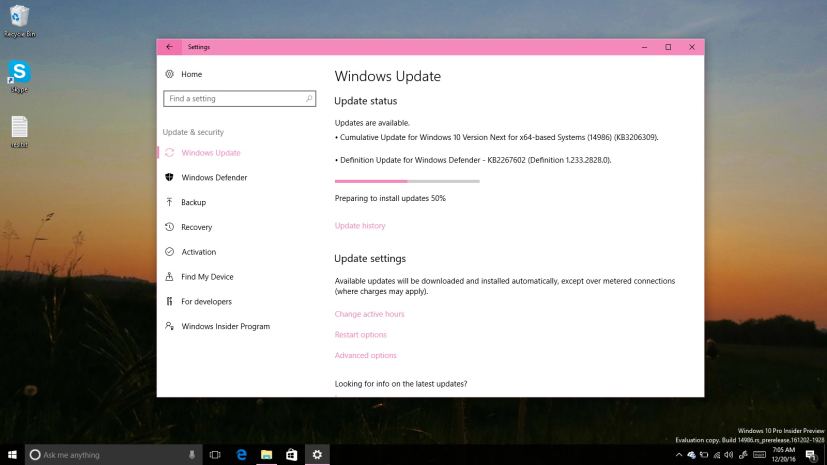
Task: Launch Microsoft Edge from the taskbar
Action: [241, 454]
